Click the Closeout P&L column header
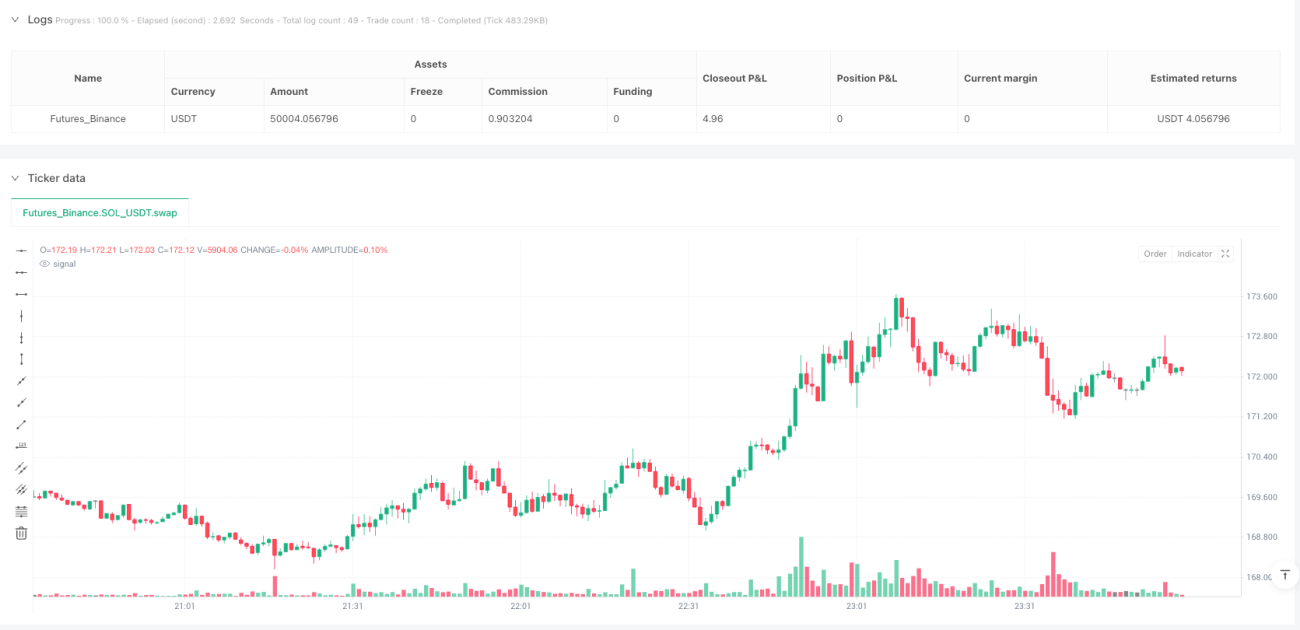The width and height of the screenshot is (1300, 630). pyautogui.click(x=734, y=78)
